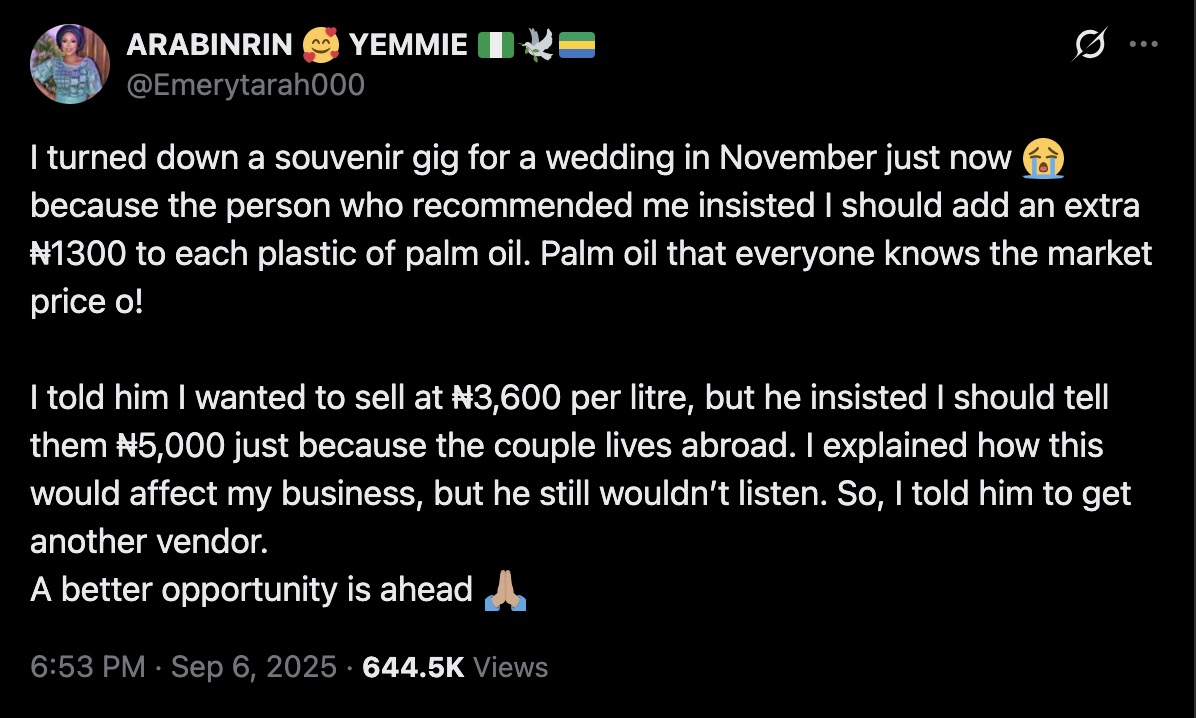Click "A better opportunity is ahead" text
The height and width of the screenshot is (718, 1196).
point(251,590)
